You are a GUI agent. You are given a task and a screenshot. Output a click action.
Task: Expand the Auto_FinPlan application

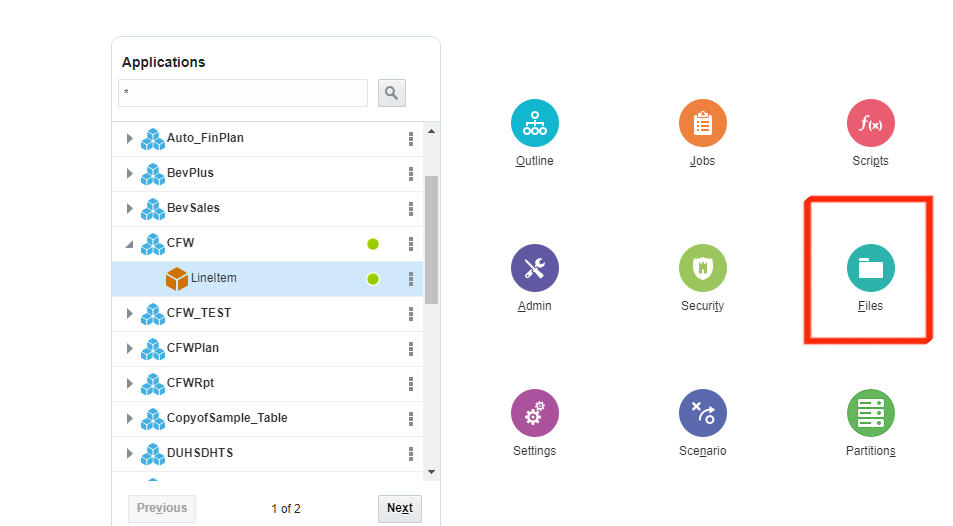[129, 139]
